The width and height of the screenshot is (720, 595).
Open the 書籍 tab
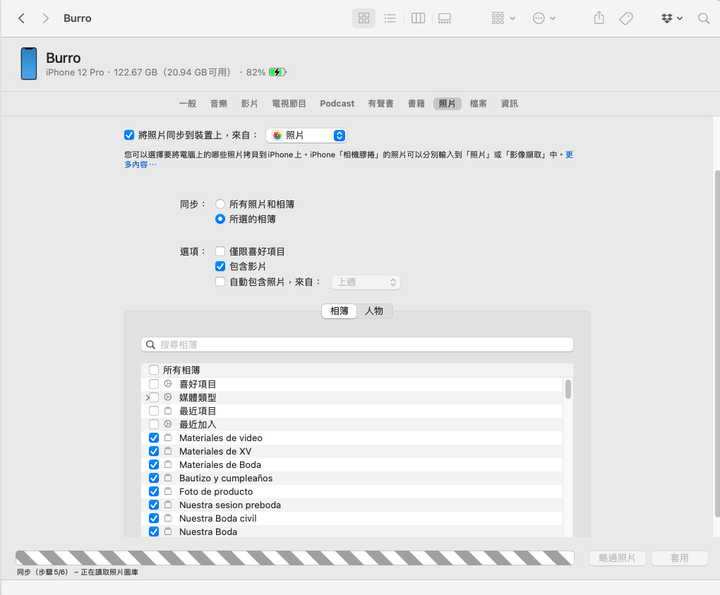click(x=416, y=104)
